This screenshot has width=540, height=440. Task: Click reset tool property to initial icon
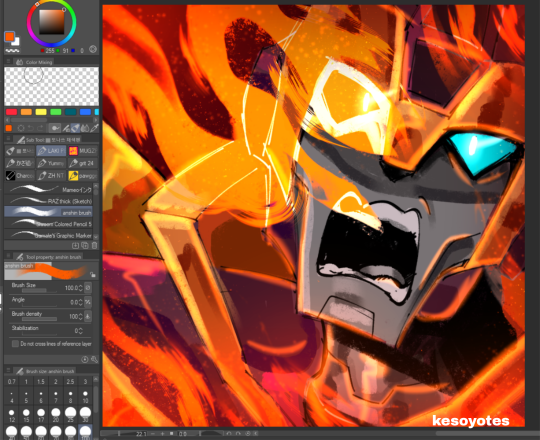(85, 359)
